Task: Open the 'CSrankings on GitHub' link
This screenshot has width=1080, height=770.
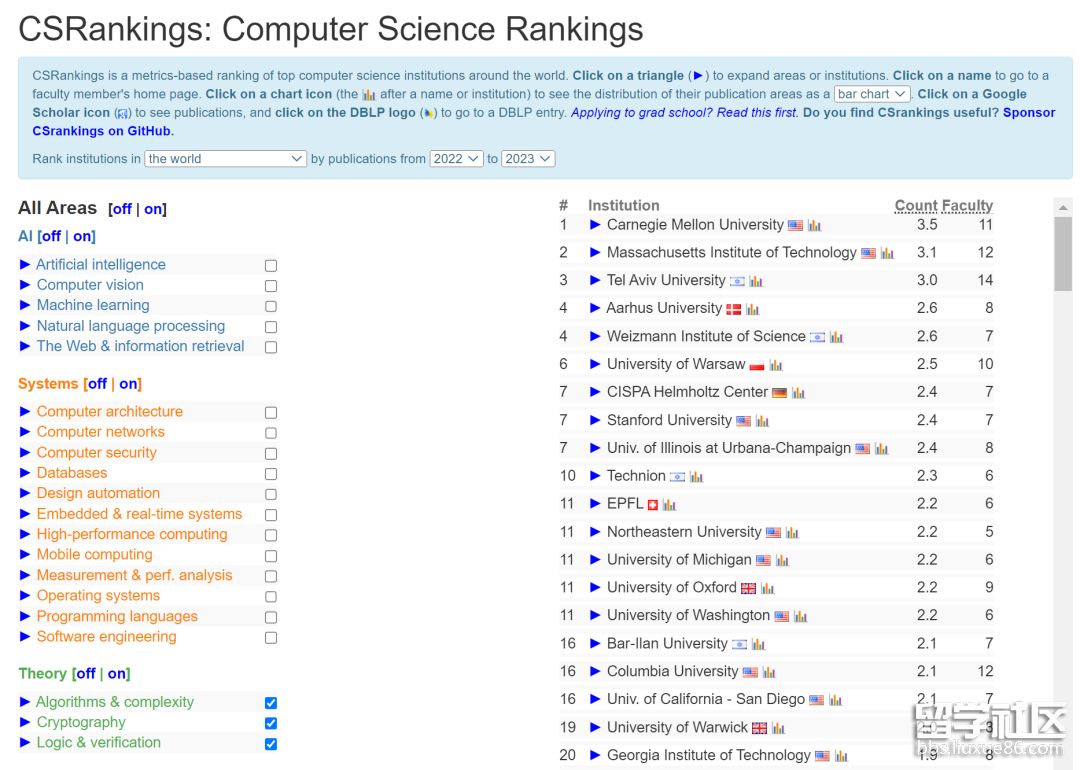Action: tap(101, 131)
